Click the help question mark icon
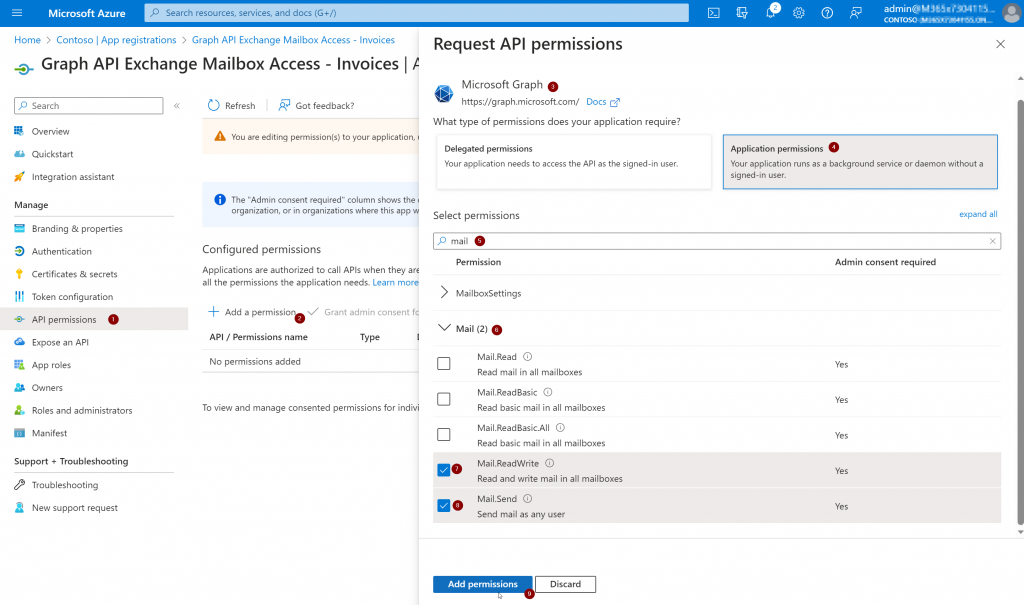 click(827, 13)
